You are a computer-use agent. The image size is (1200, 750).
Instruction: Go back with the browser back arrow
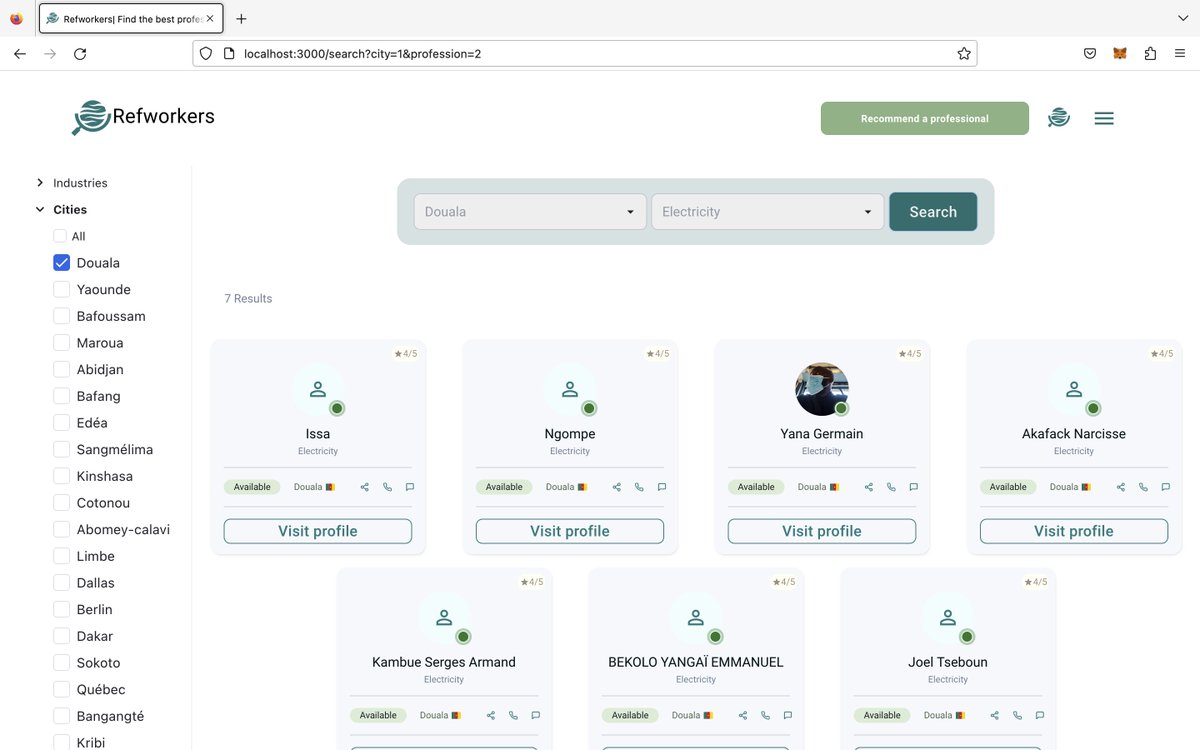[x=20, y=54]
